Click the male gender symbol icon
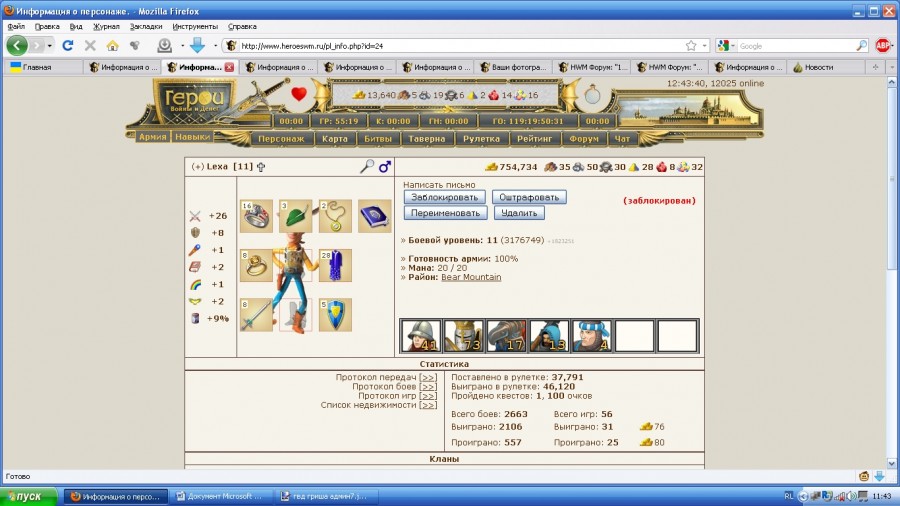900x506 pixels. tap(385, 166)
